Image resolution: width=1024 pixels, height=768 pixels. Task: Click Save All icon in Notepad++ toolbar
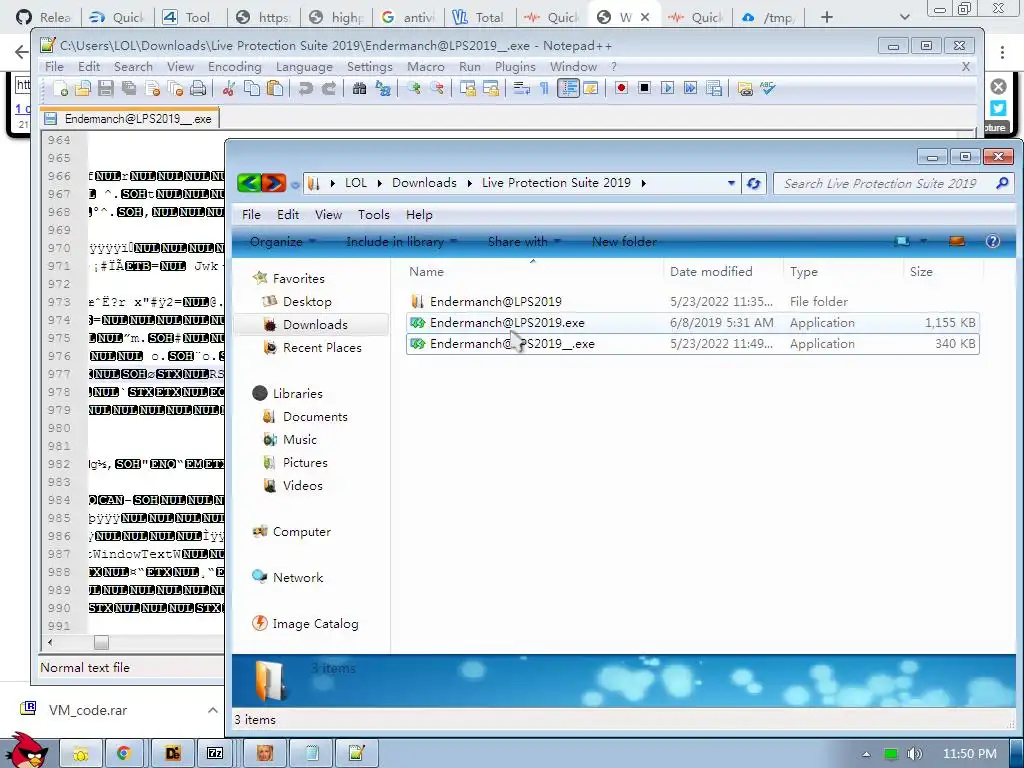point(129,89)
